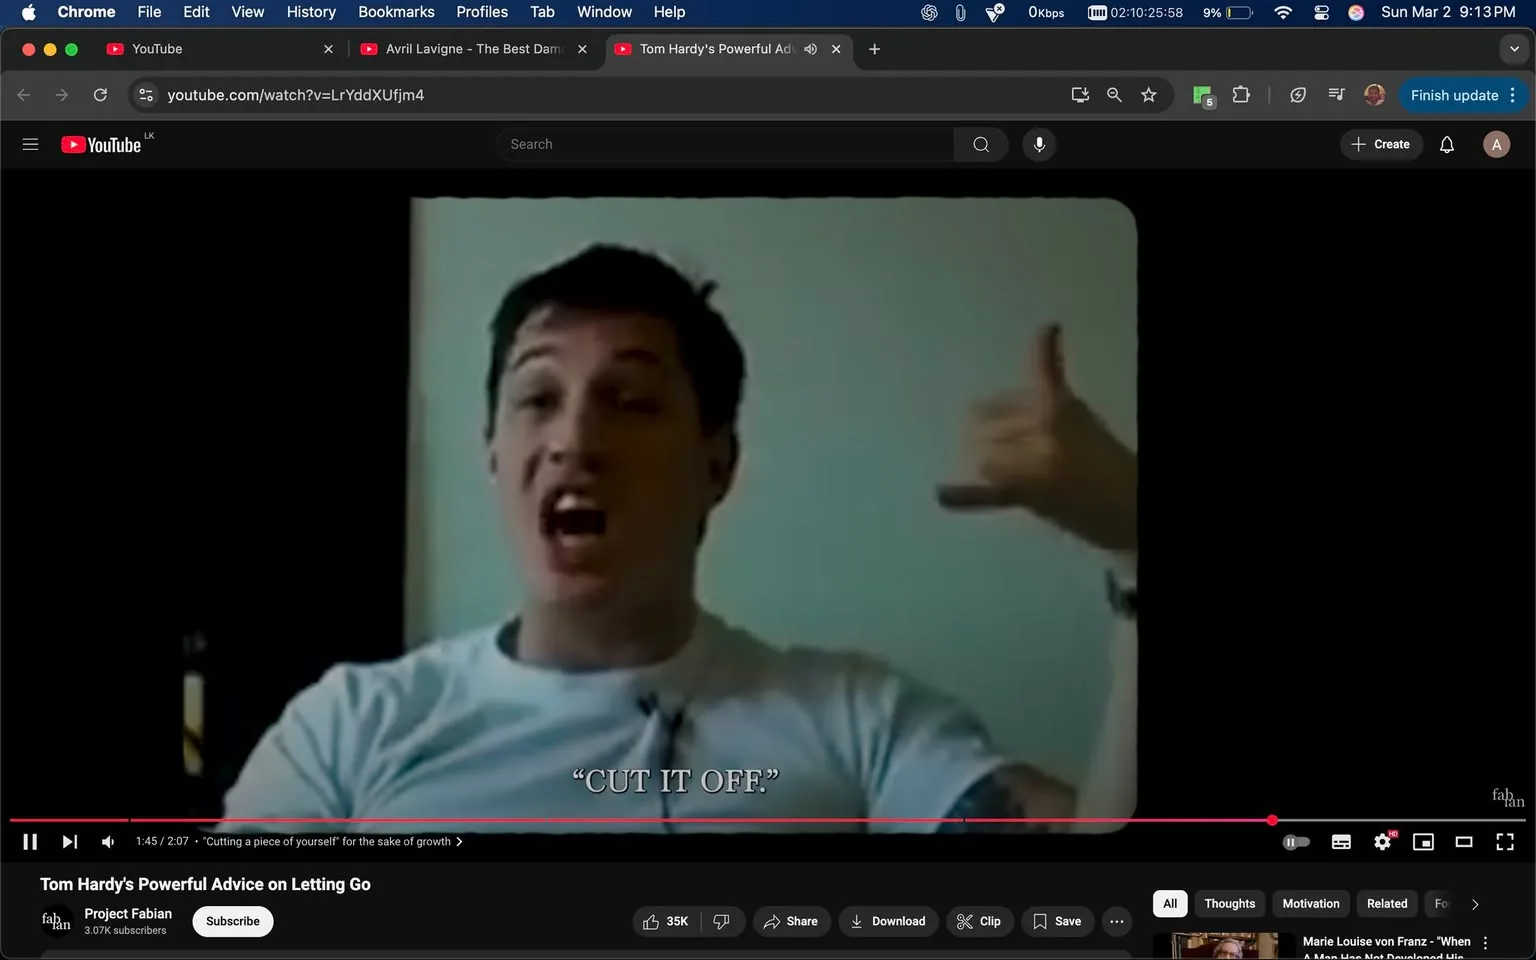Switch to the Avril Lavigne tab
Viewport: 1536px width, 960px height.
pyautogui.click(x=465, y=48)
